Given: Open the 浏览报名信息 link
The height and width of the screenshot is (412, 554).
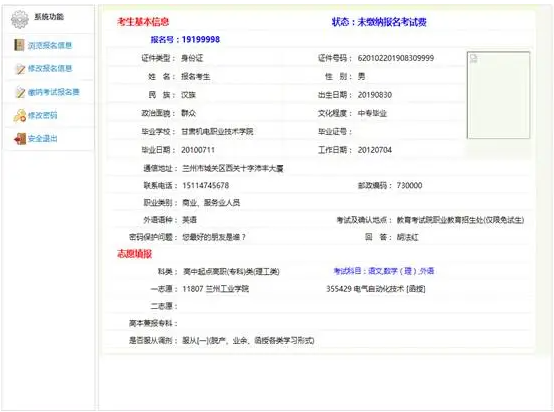Looking at the screenshot, I should [x=50, y=45].
